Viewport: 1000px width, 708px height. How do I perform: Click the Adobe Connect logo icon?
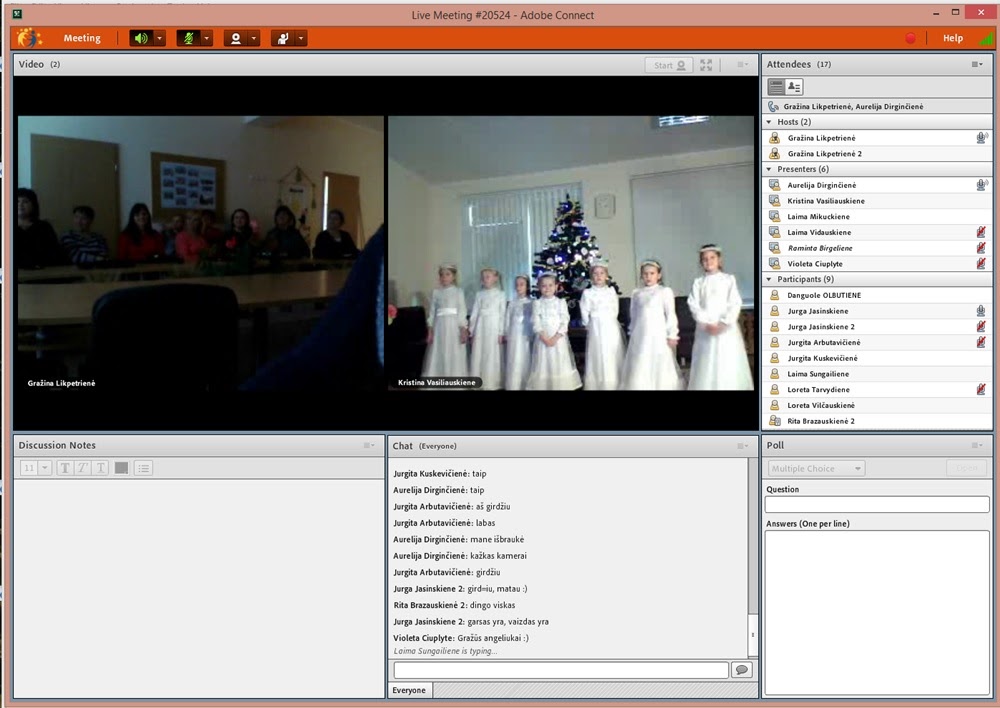click(29, 38)
